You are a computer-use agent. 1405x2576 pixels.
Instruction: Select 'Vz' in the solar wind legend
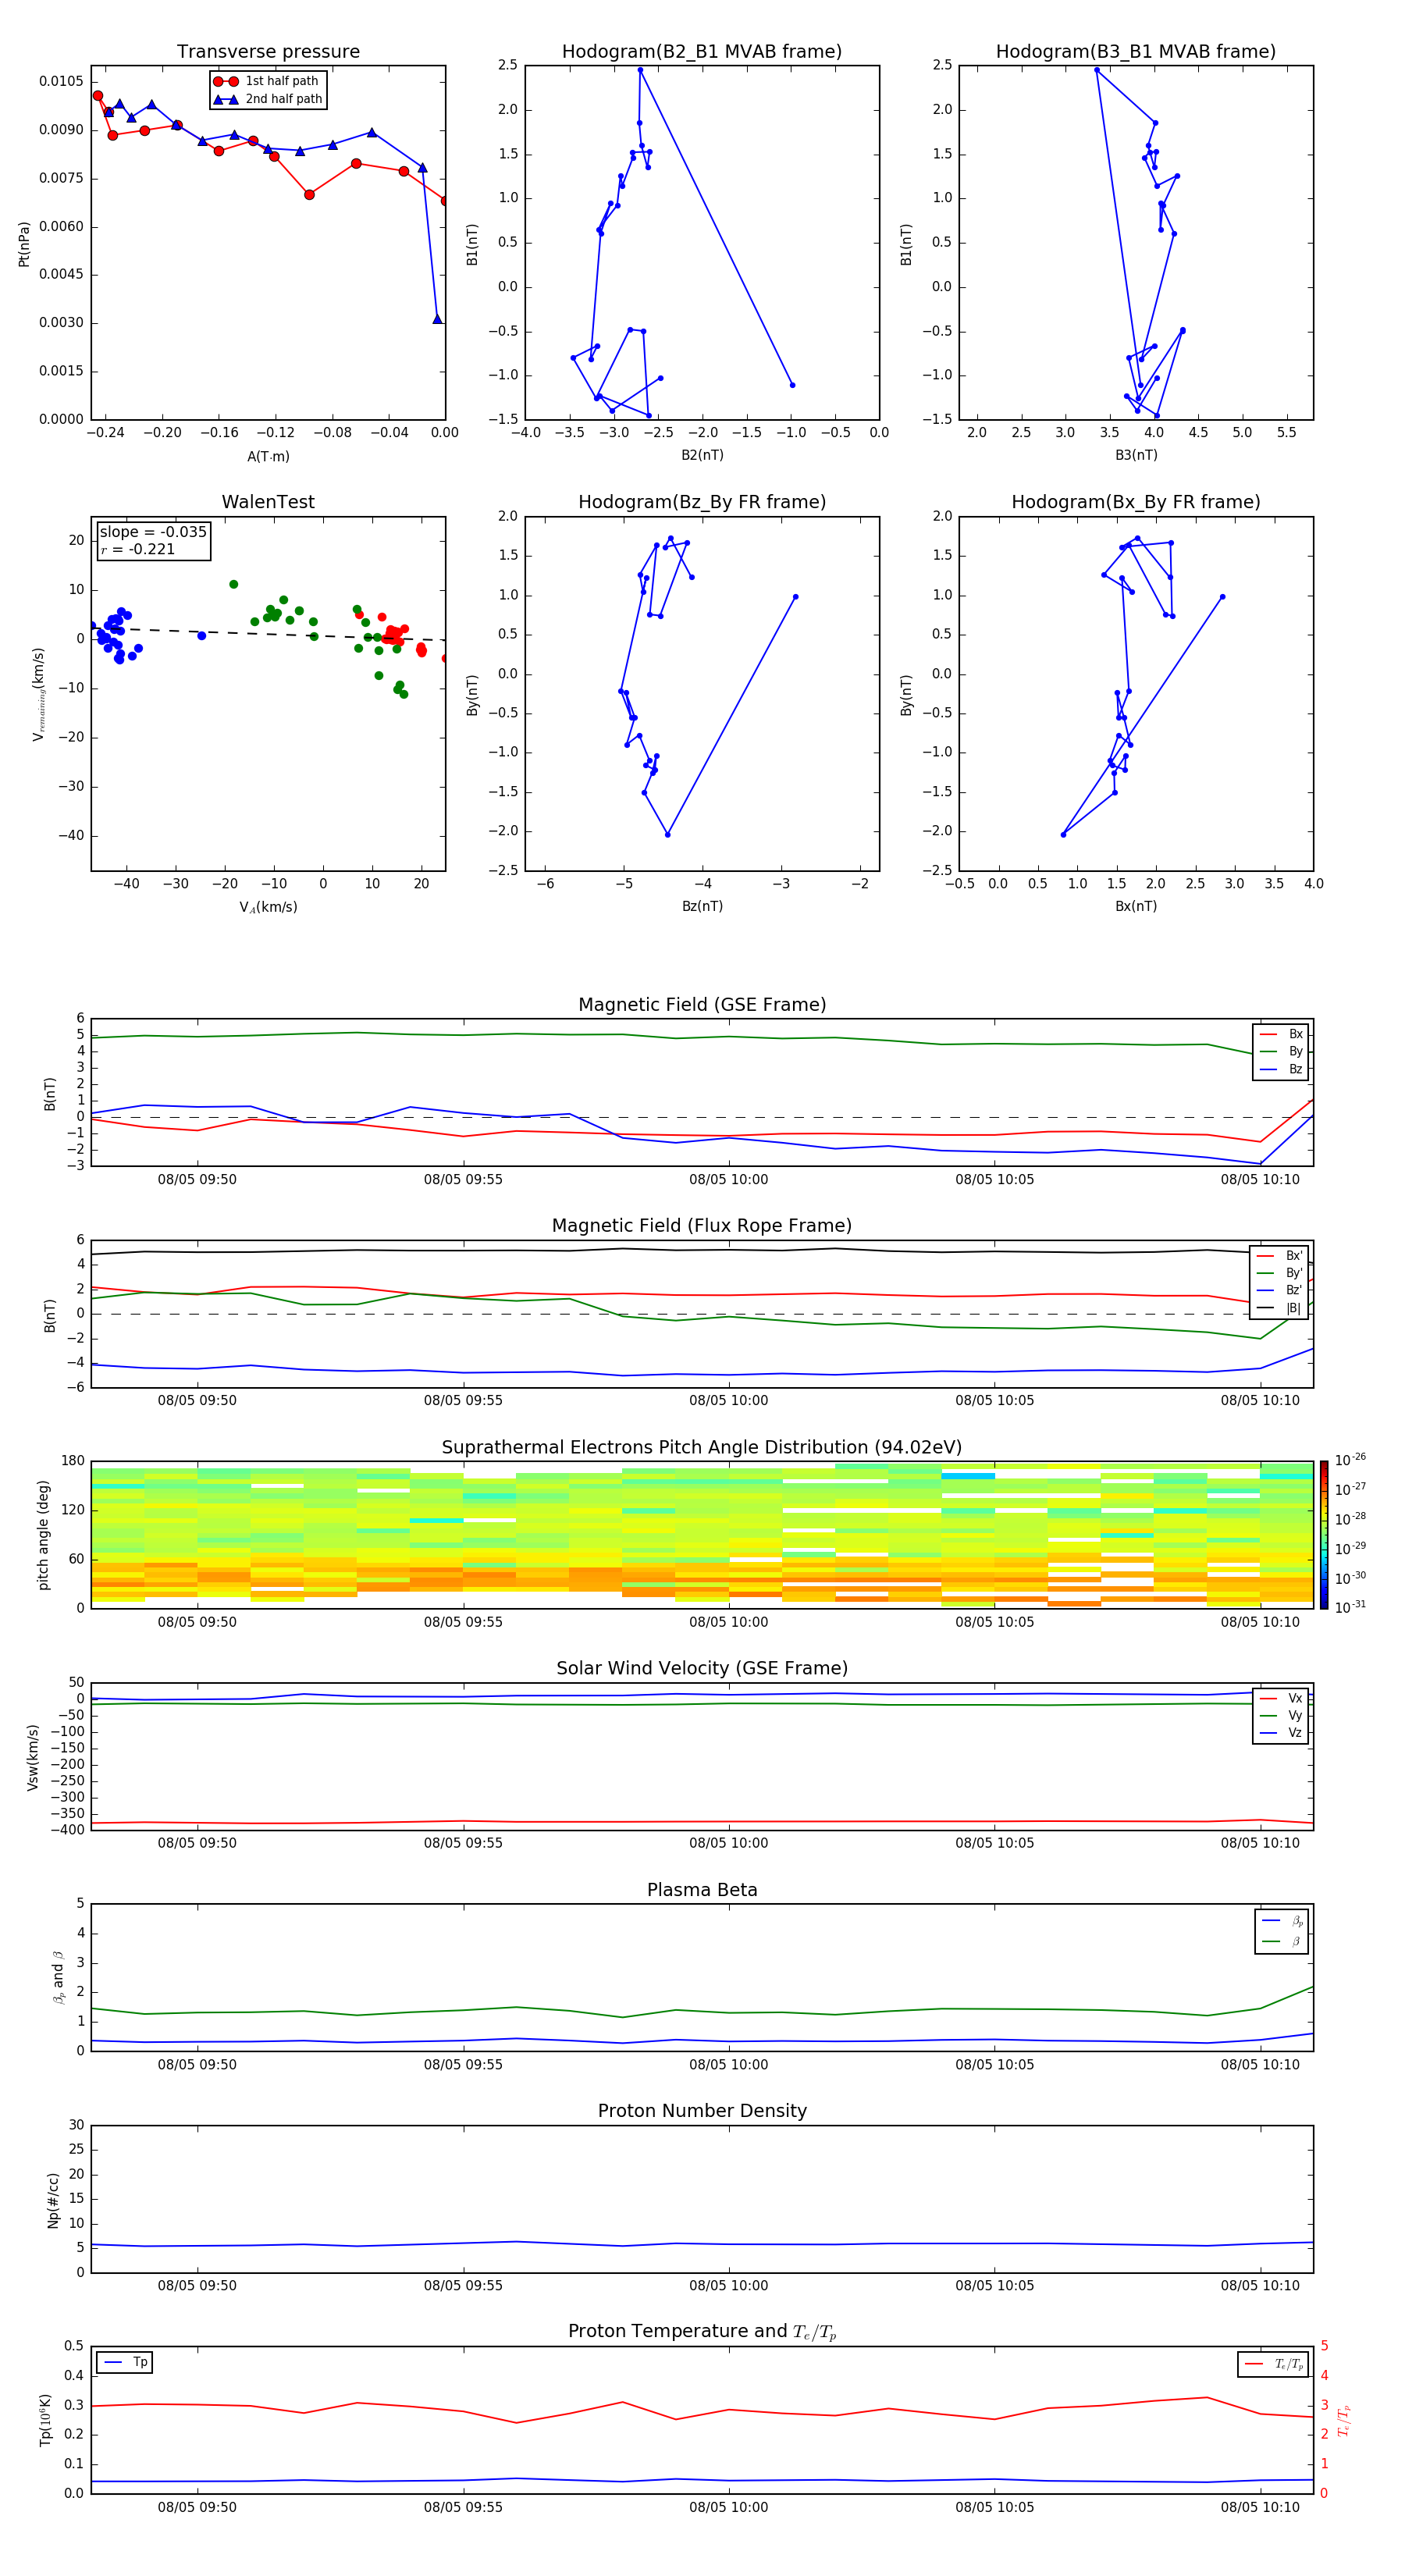pyautogui.click(x=1281, y=1733)
